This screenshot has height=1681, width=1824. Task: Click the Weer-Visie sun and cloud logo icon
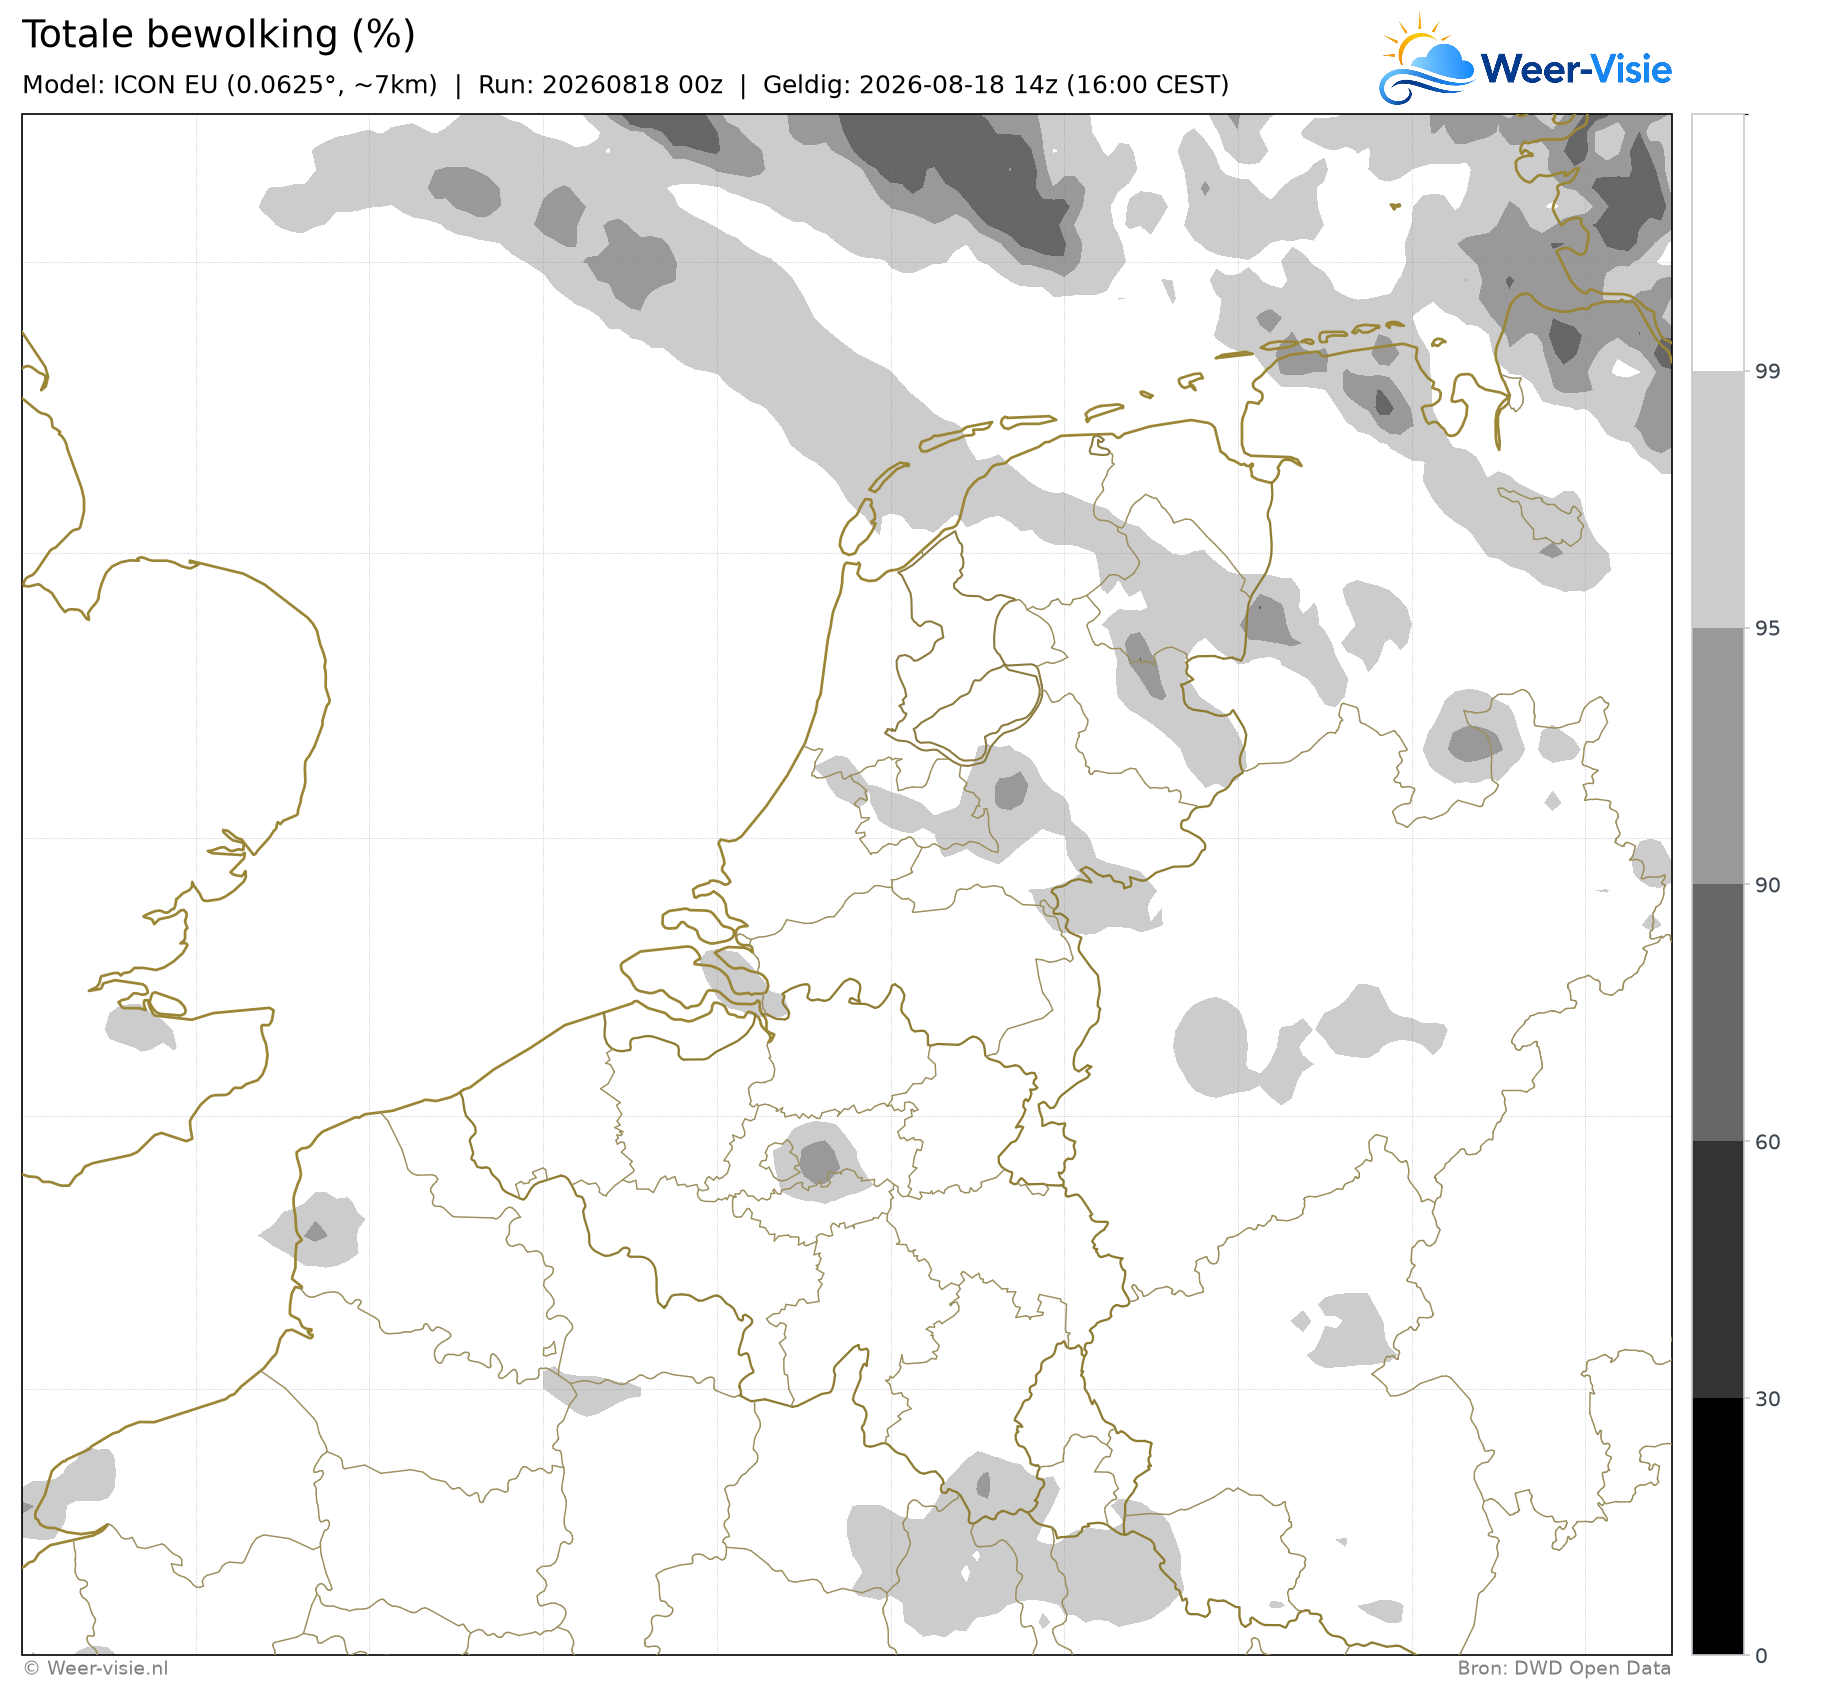tap(1427, 60)
